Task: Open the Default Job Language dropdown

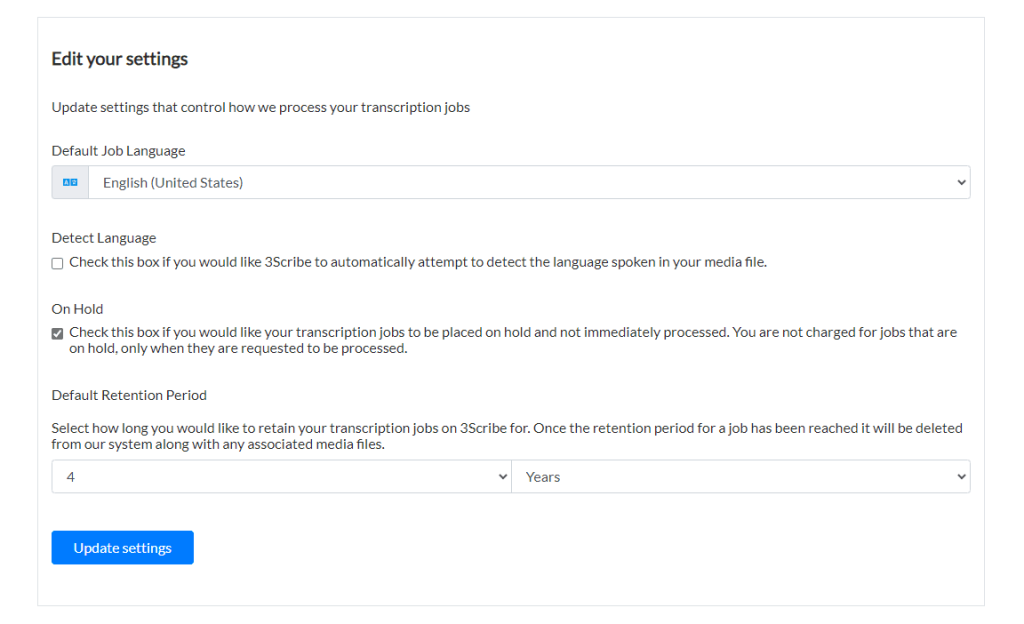Action: point(528,183)
